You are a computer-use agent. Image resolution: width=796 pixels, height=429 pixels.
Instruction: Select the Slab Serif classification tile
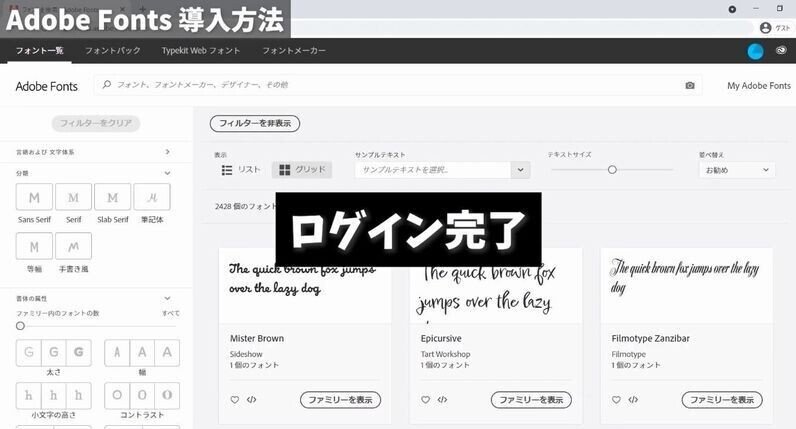coord(113,197)
